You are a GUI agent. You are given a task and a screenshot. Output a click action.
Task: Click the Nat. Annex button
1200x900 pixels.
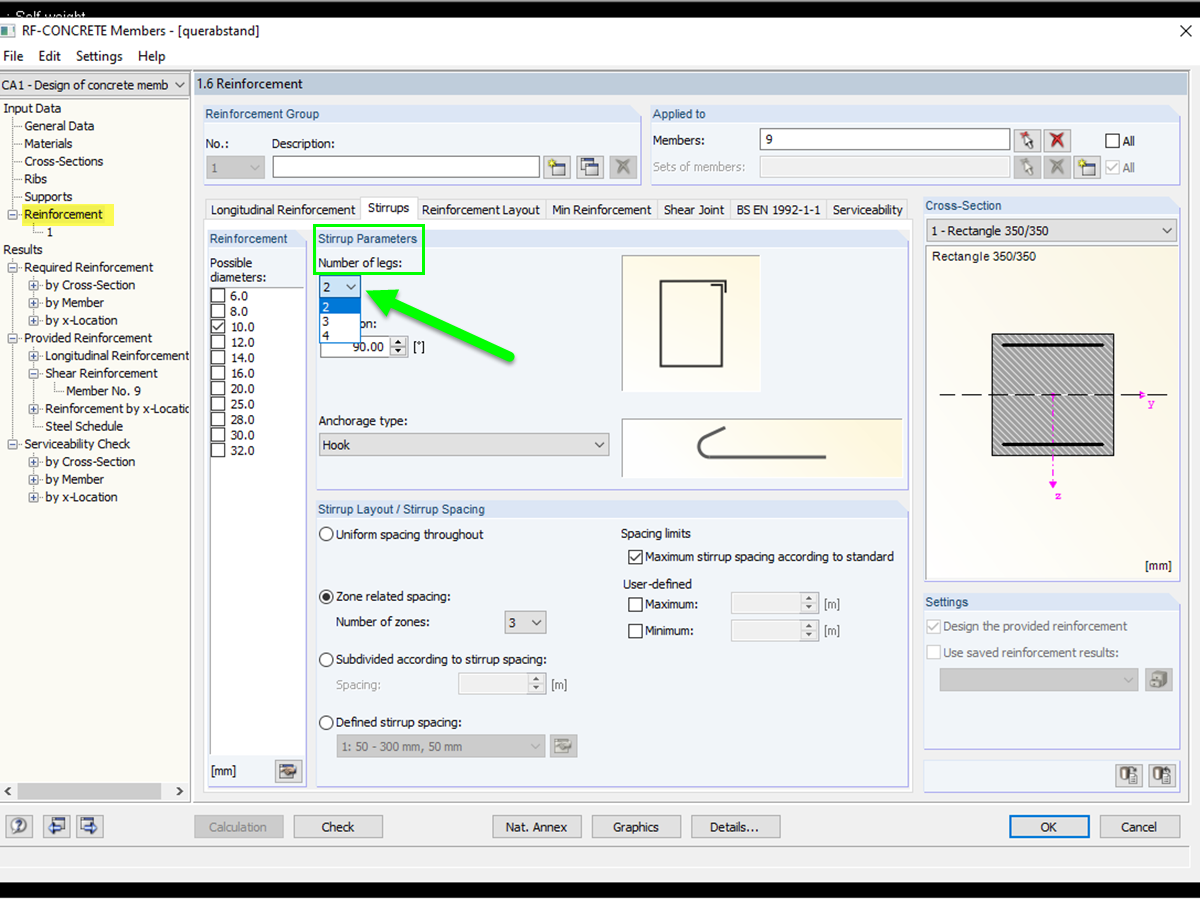click(x=536, y=827)
